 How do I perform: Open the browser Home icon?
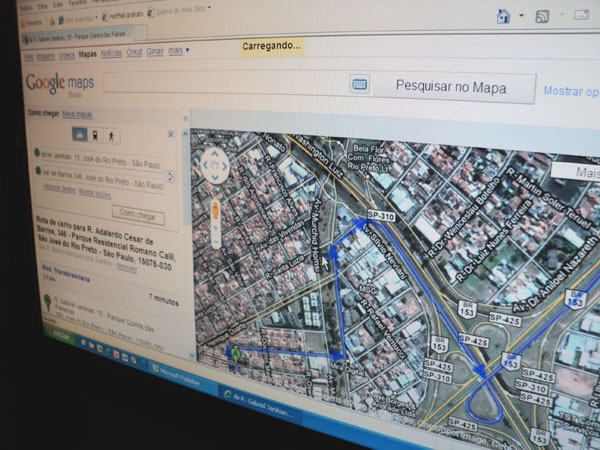(503, 16)
